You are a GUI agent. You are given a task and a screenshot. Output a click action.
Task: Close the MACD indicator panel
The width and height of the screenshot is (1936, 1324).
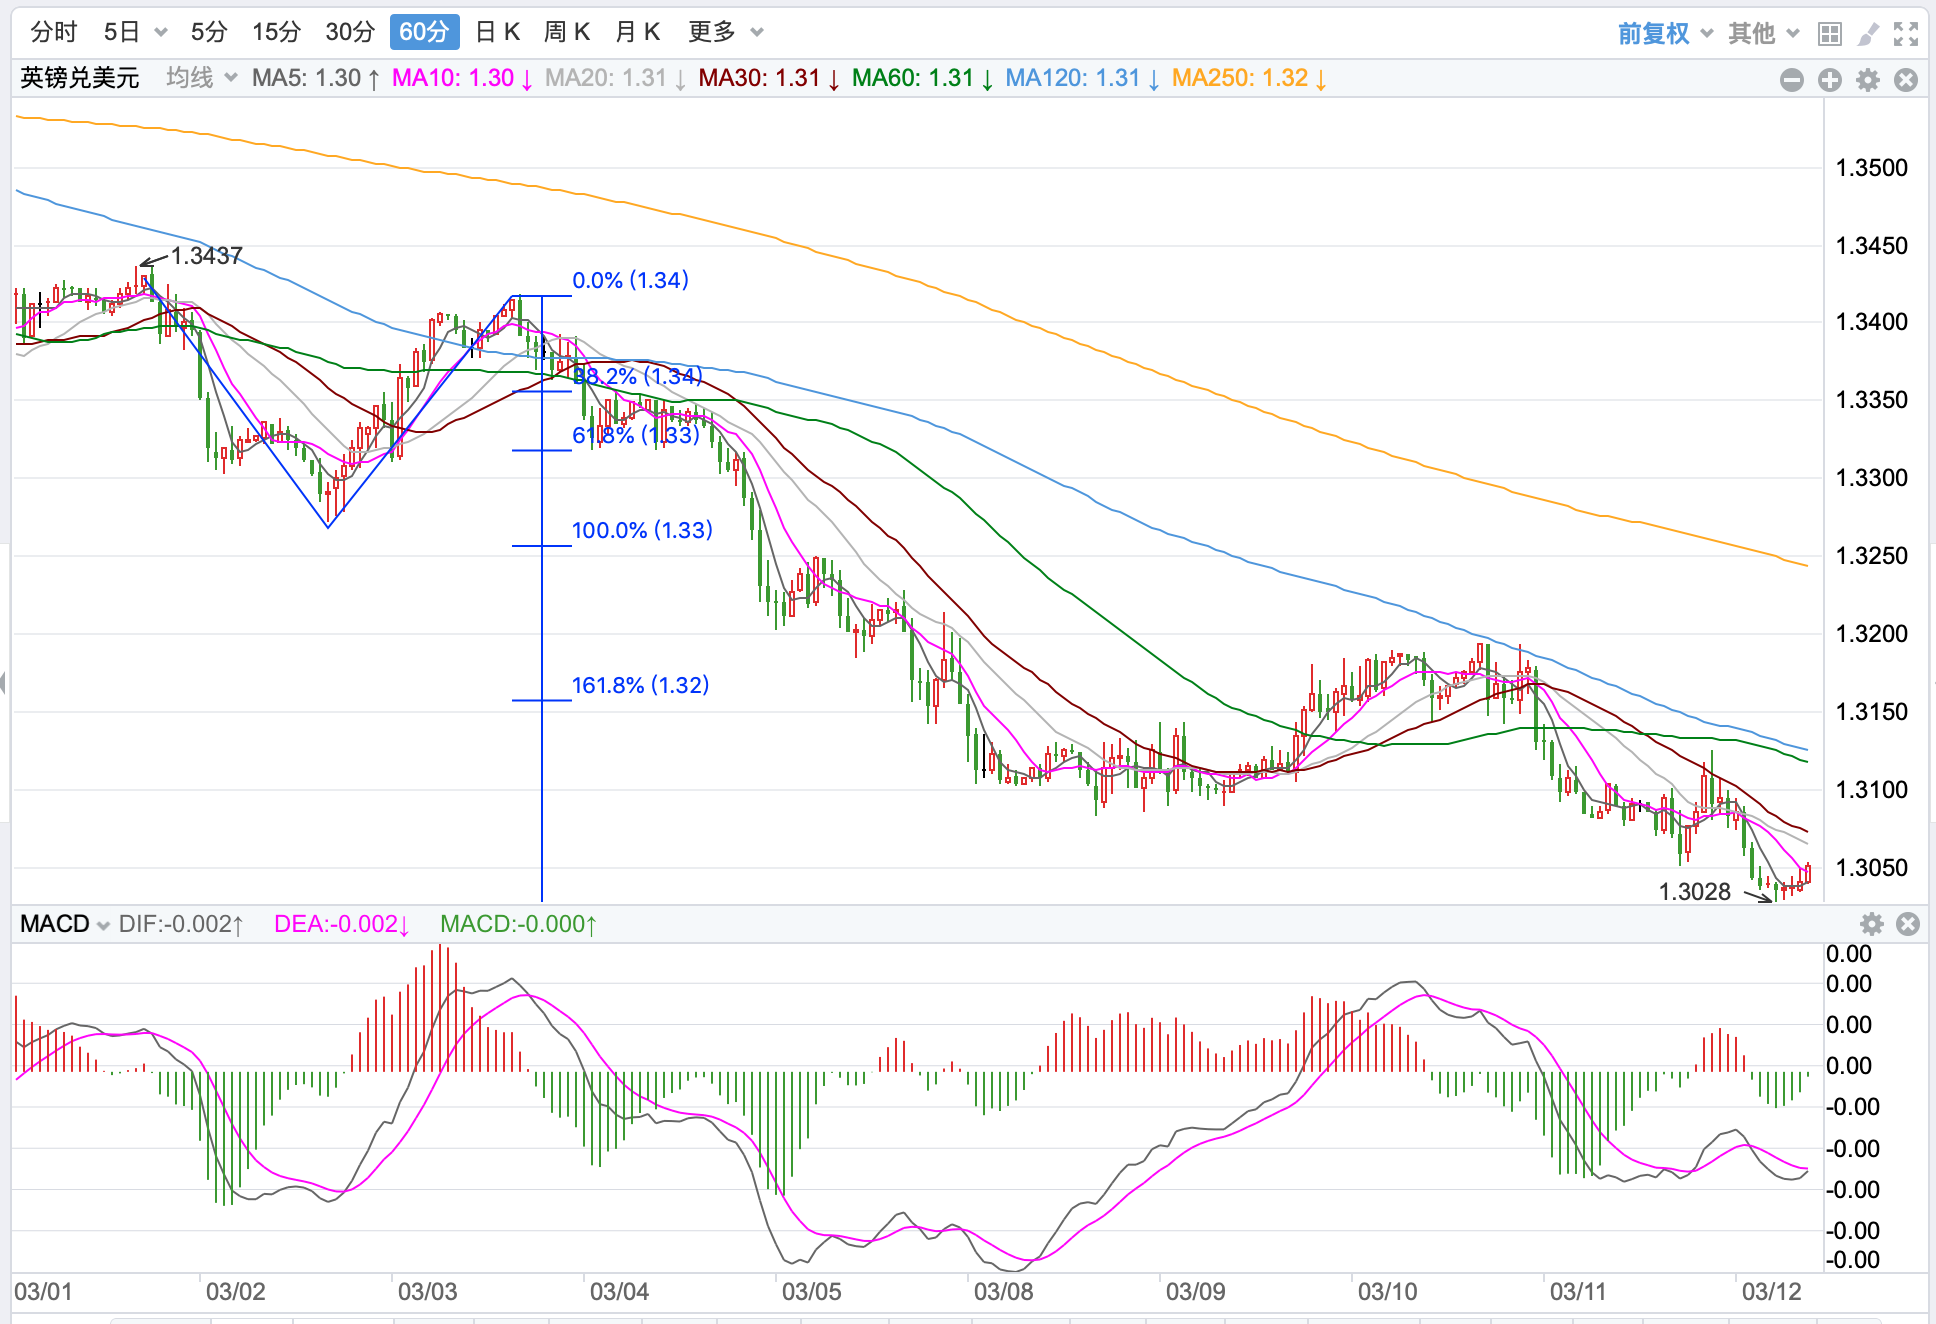[x=1908, y=924]
